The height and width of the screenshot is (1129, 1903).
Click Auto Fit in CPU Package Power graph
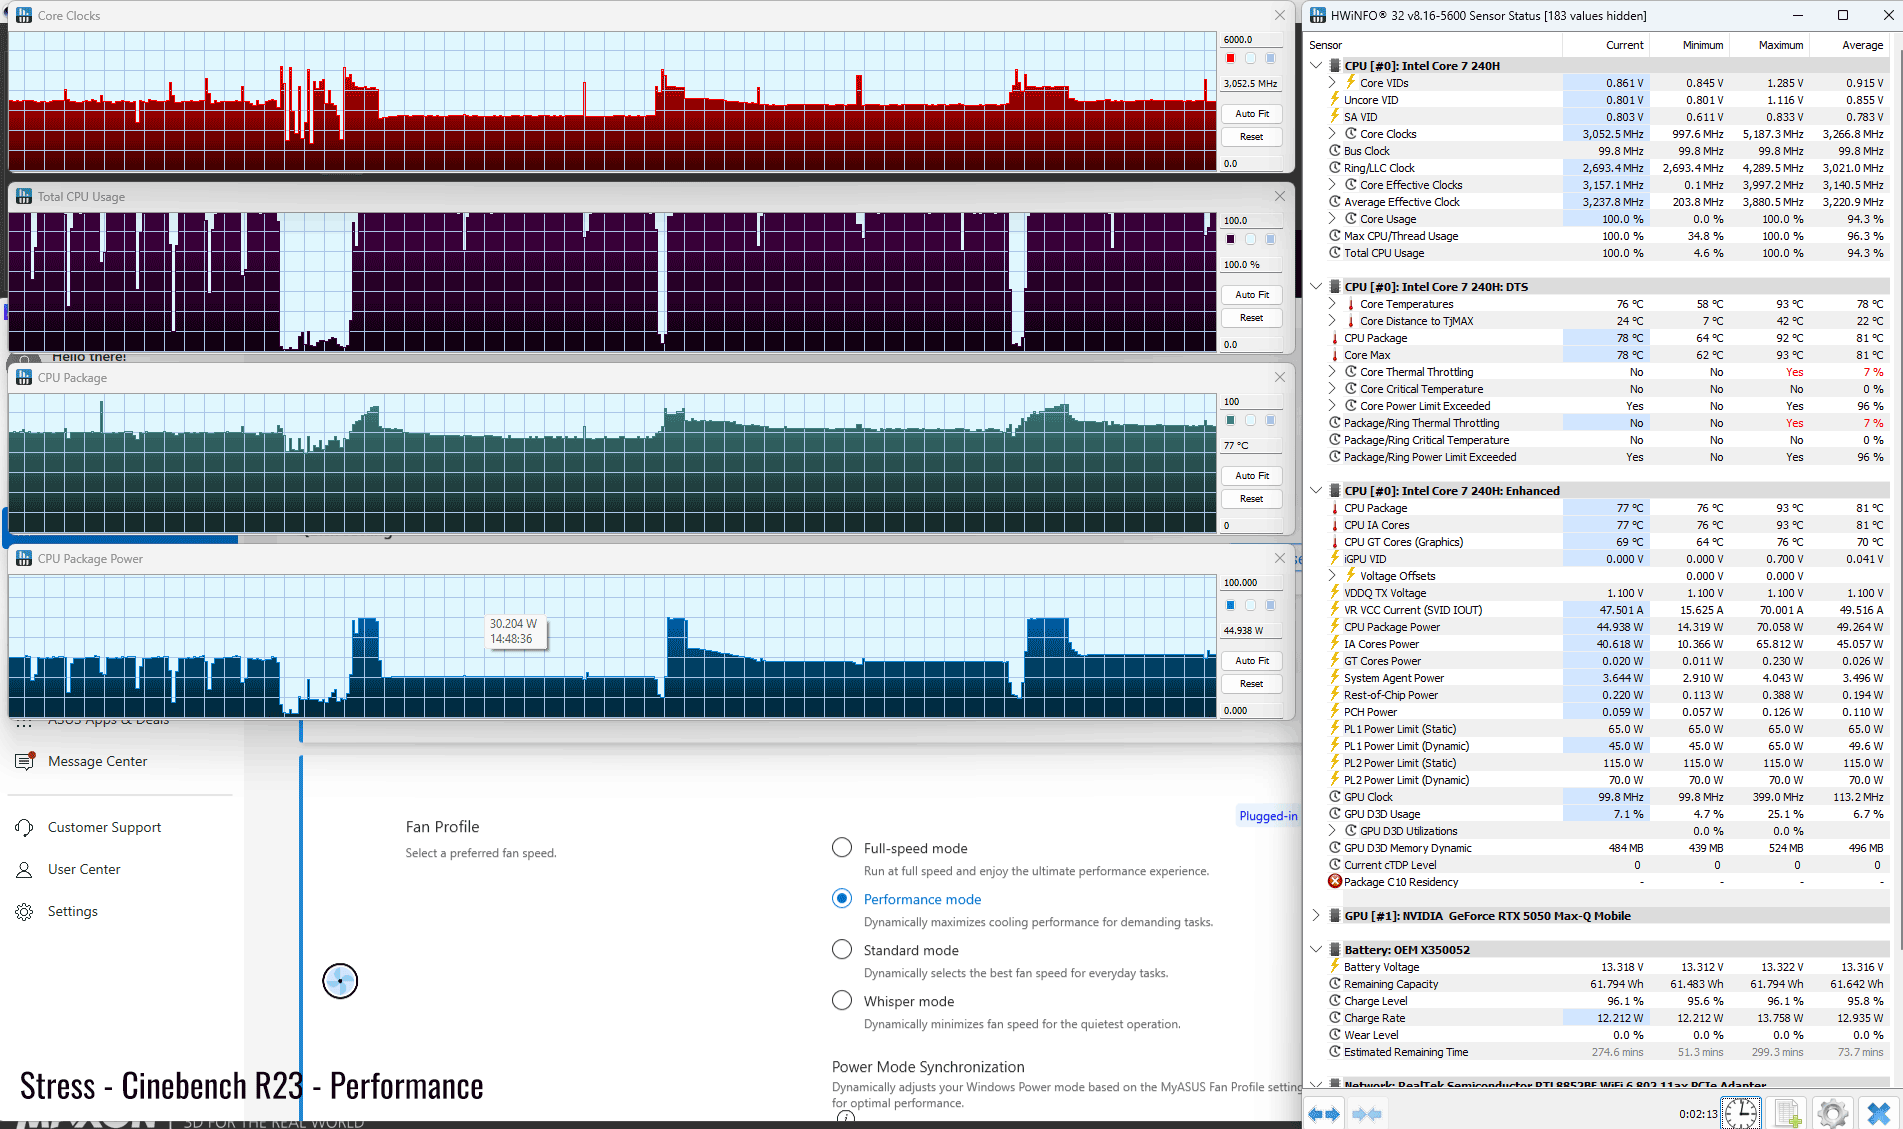(1252, 661)
